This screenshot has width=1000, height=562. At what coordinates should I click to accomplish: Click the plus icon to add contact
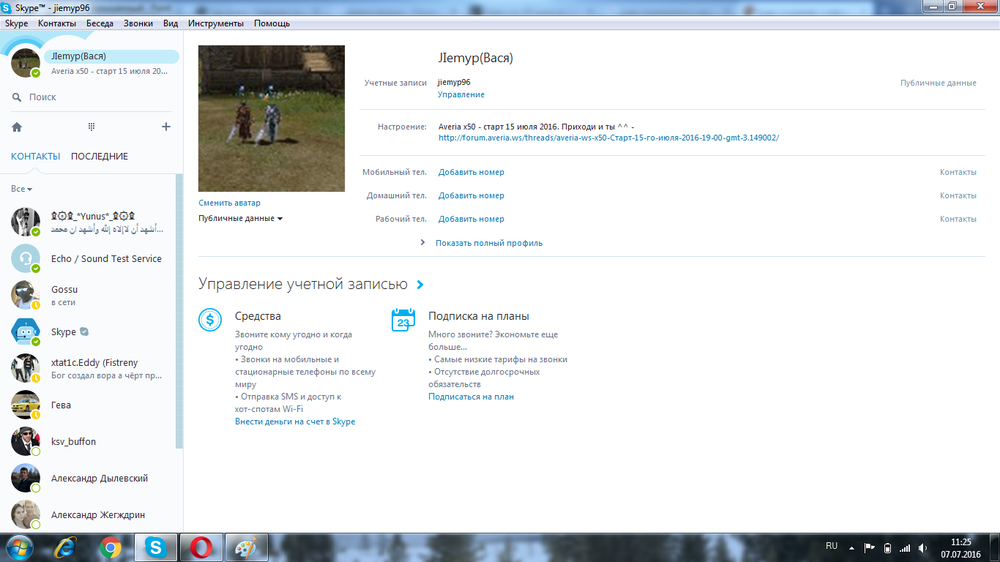pyautogui.click(x=166, y=127)
